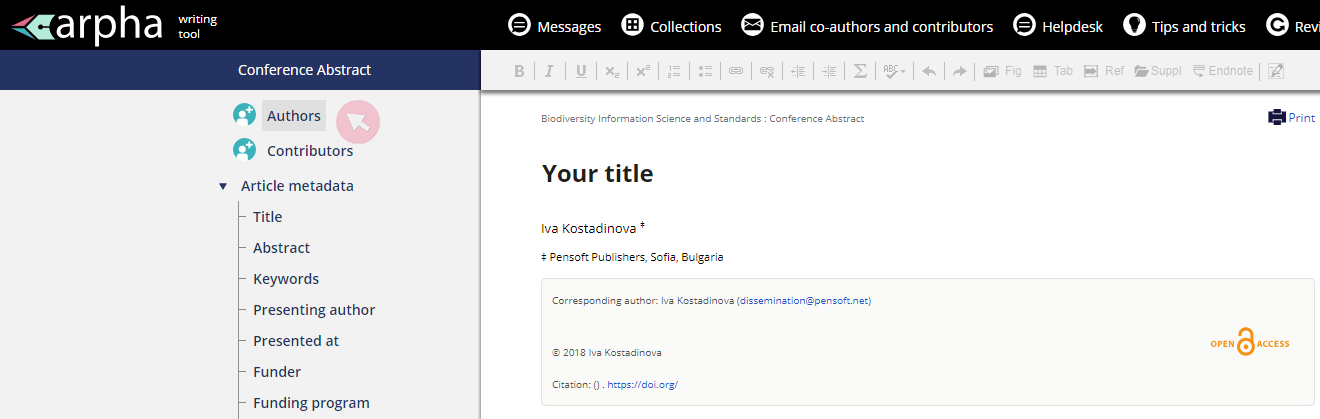Insert a hyperlink with link icon
The width and height of the screenshot is (1320, 419).
(736, 71)
